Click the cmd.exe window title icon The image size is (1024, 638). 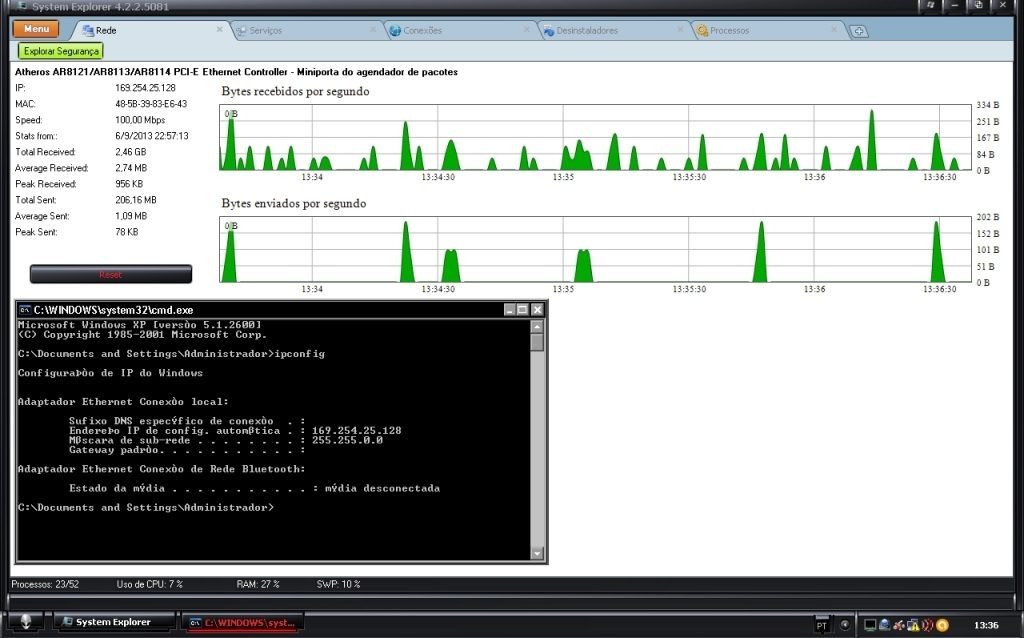[25, 310]
